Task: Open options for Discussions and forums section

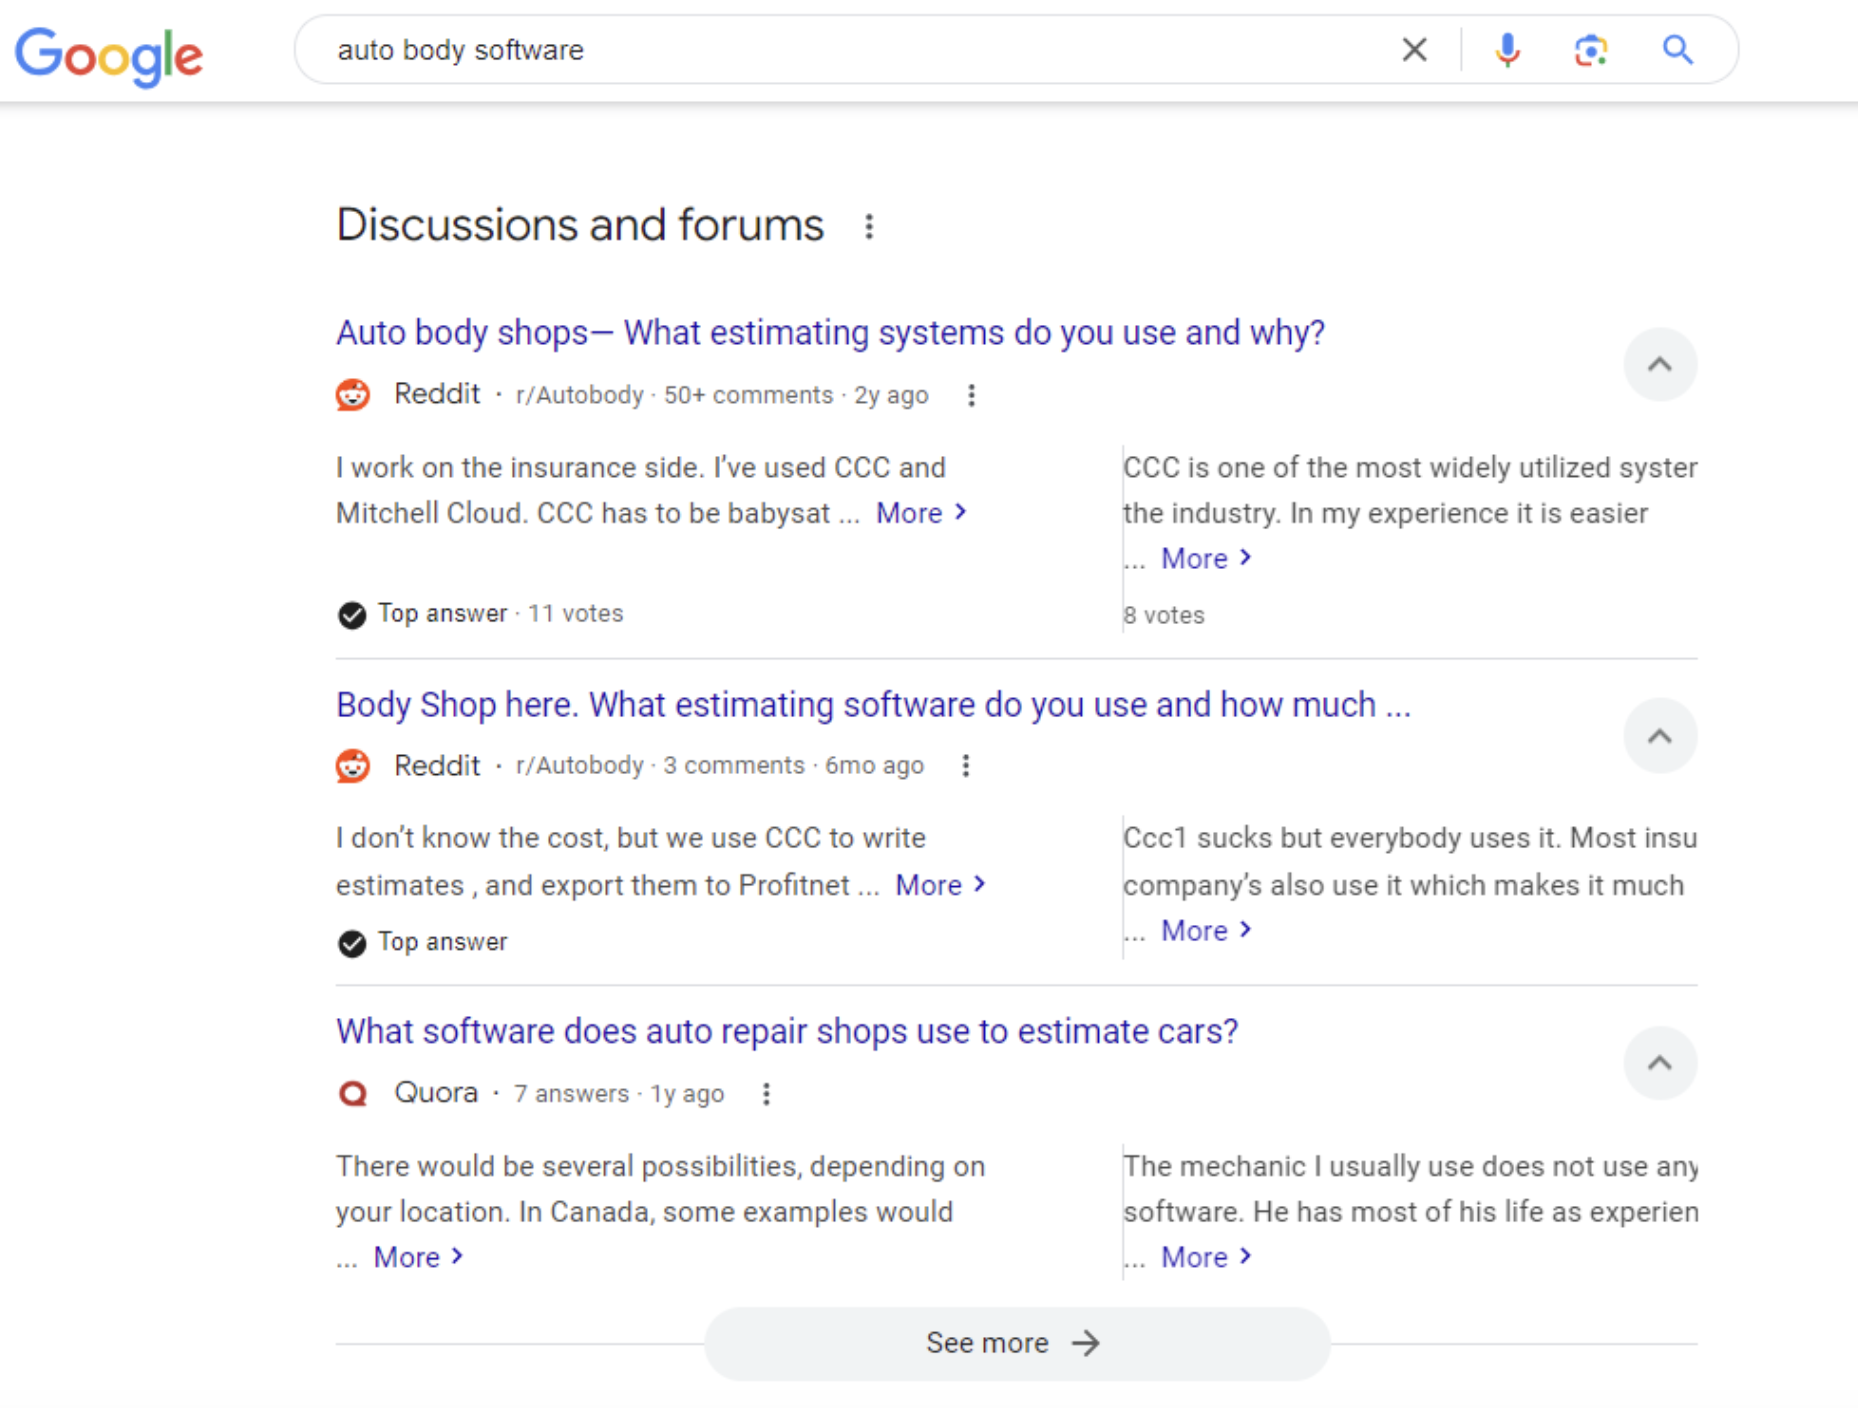Action: (869, 226)
